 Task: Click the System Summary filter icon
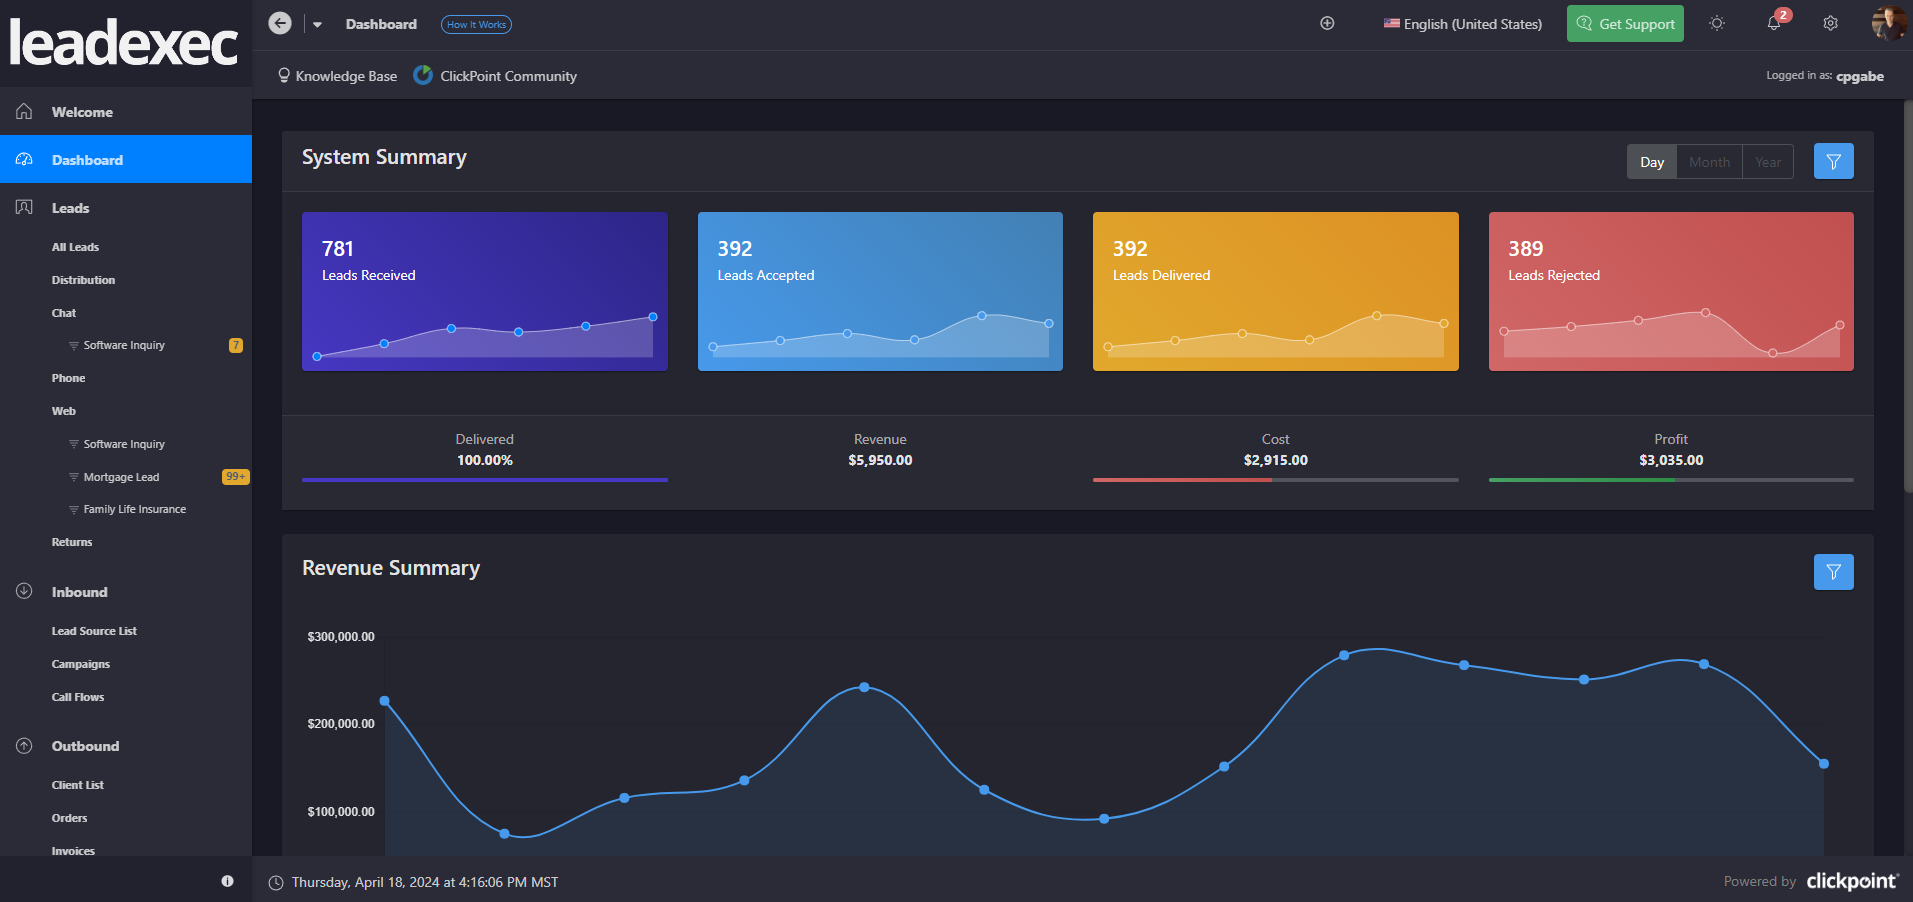pyautogui.click(x=1833, y=161)
